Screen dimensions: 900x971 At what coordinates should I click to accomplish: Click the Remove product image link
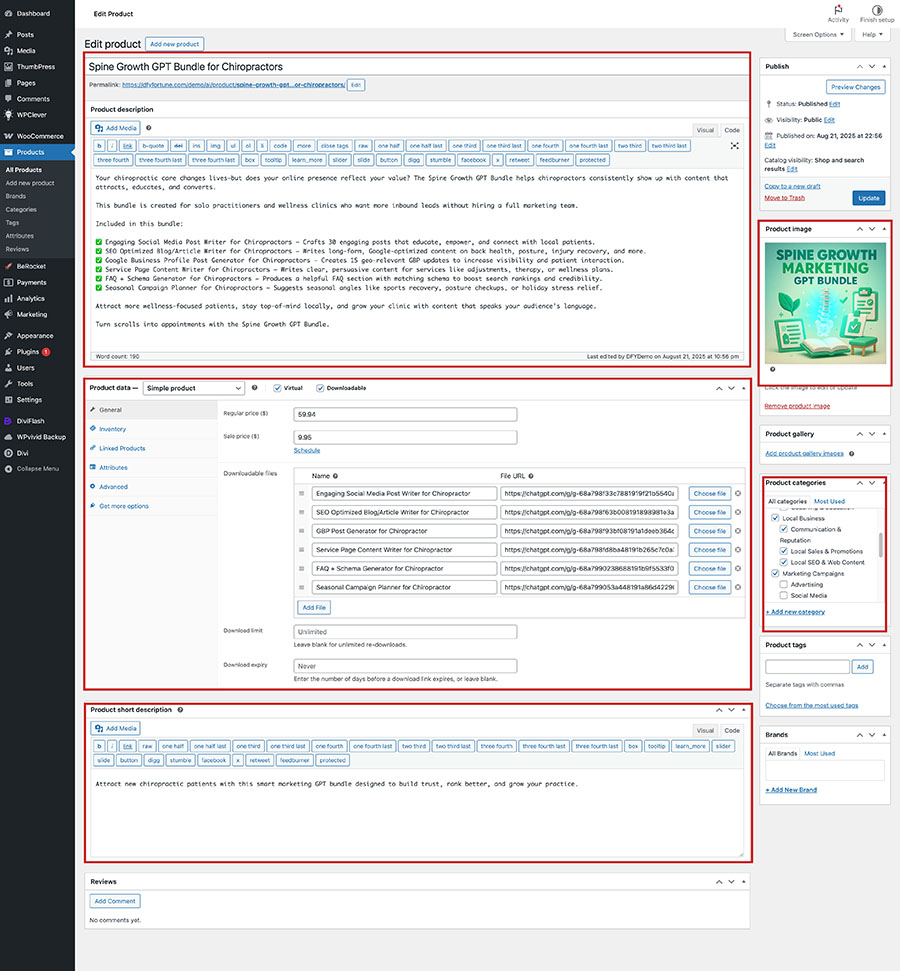pyautogui.click(x=797, y=406)
